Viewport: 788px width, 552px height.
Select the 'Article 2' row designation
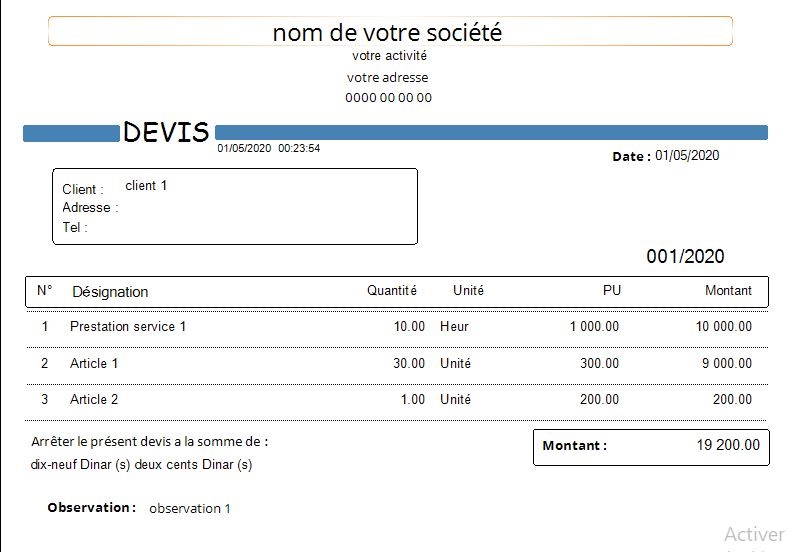(x=94, y=399)
